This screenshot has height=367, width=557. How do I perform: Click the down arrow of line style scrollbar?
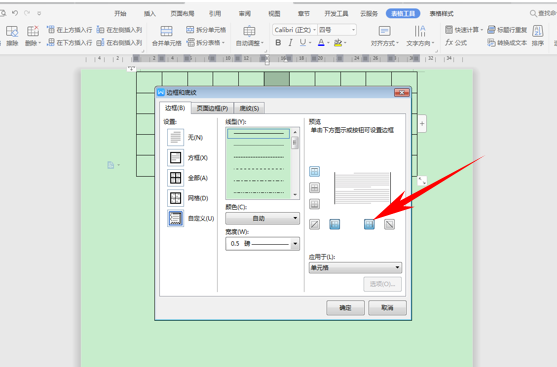click(x=295, y=195)
